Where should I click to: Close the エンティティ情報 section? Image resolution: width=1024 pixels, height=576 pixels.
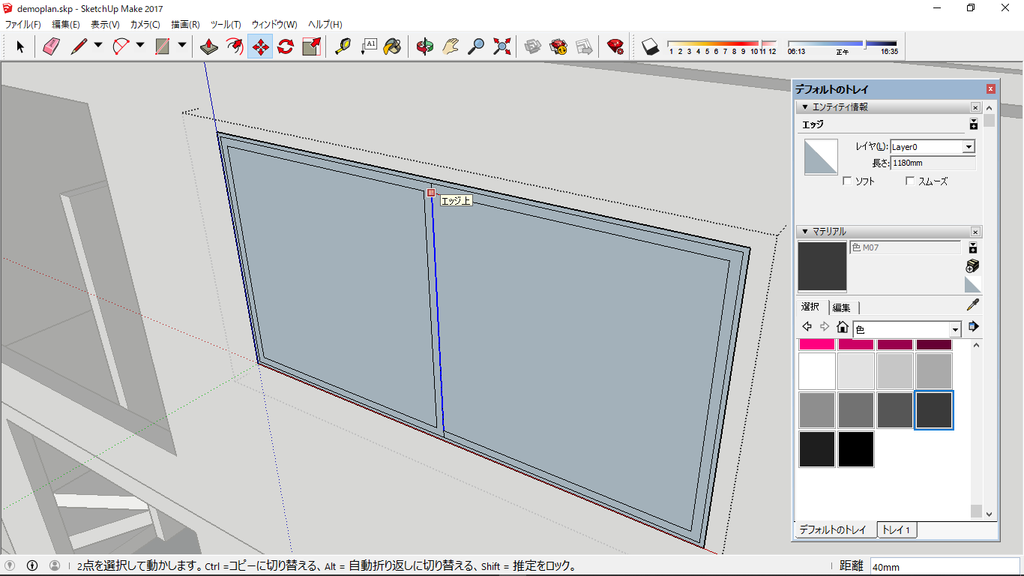(x=975, y=107)
